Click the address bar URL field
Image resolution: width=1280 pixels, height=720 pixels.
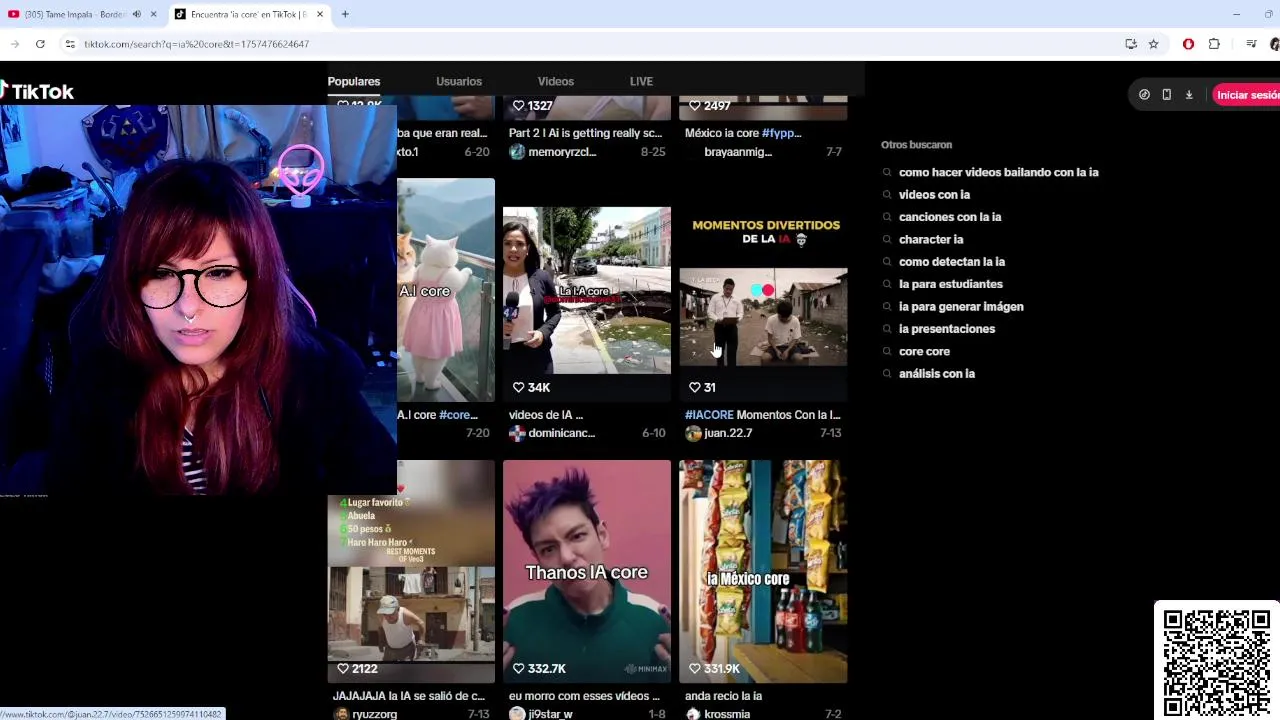click(x=590, y=44)
